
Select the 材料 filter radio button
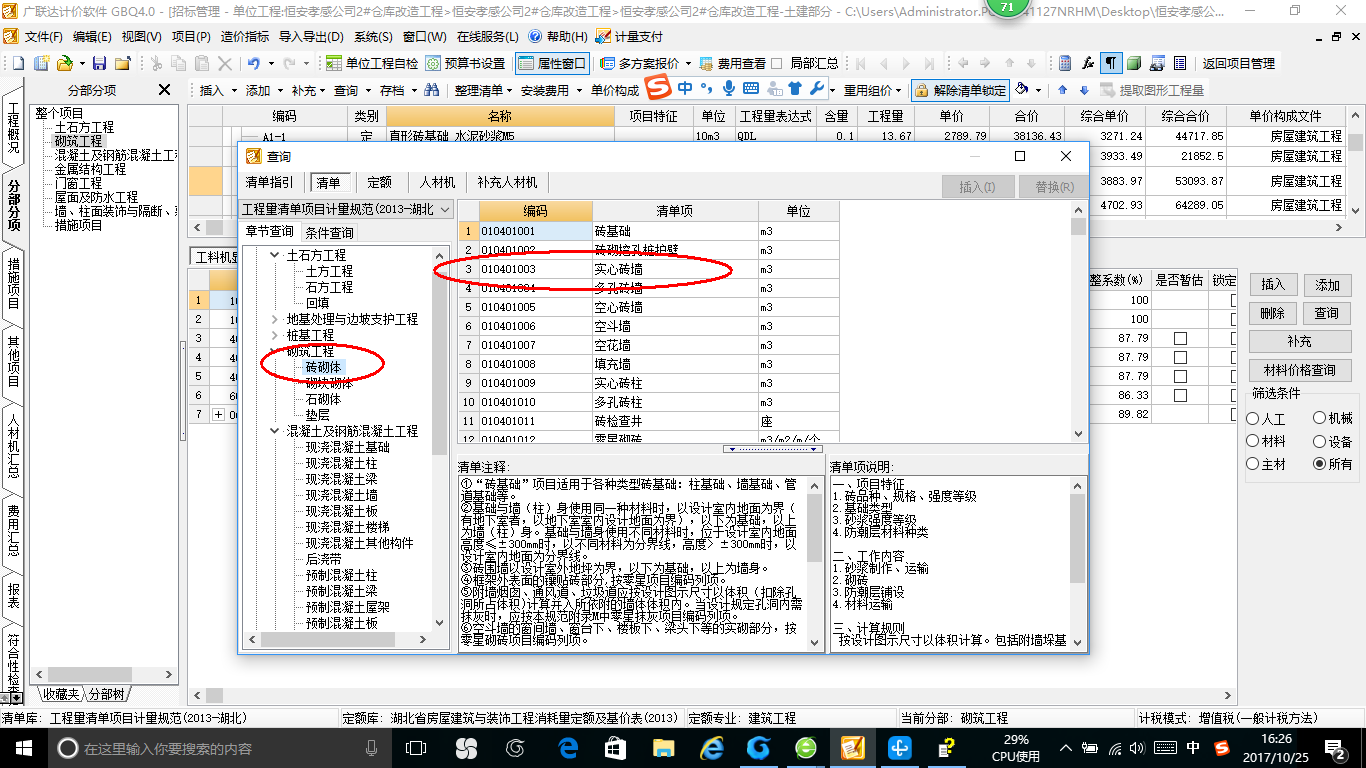point(1253,441)
